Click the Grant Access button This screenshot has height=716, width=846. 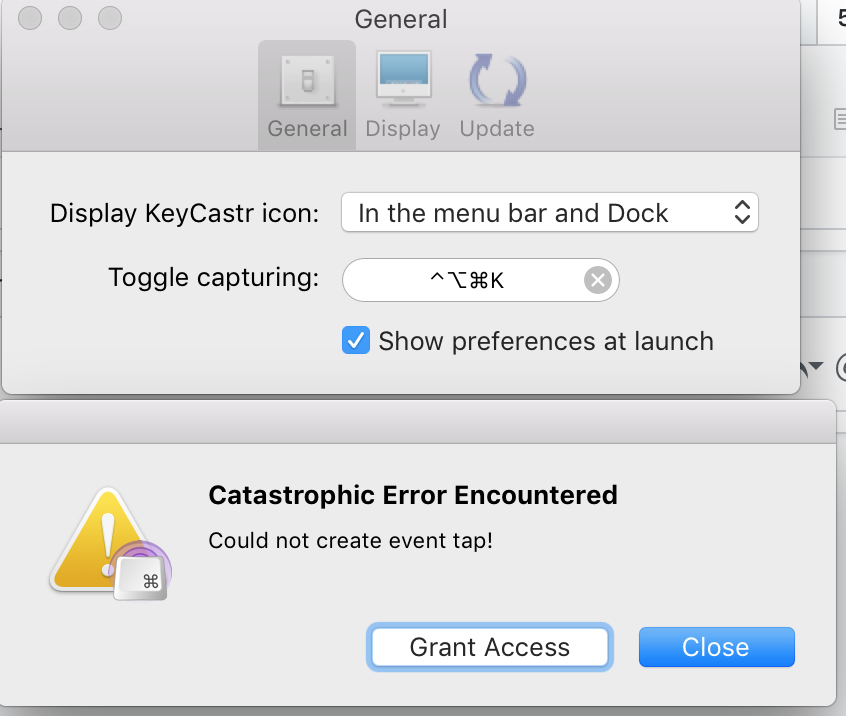(490, 647)
